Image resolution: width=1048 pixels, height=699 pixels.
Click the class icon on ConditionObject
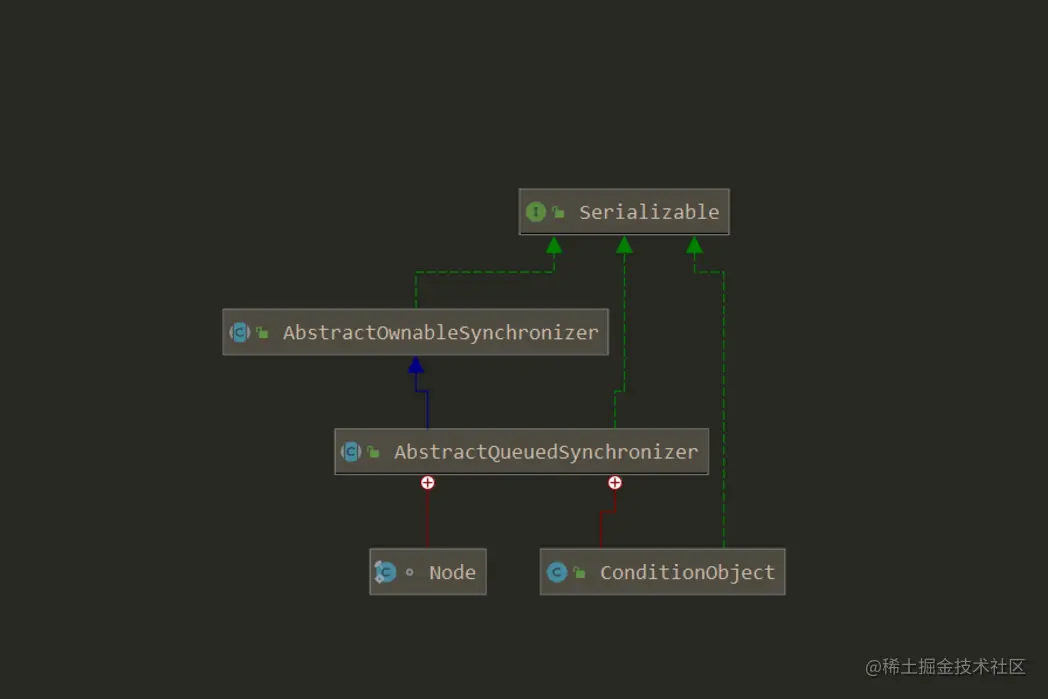coord(557,572)
